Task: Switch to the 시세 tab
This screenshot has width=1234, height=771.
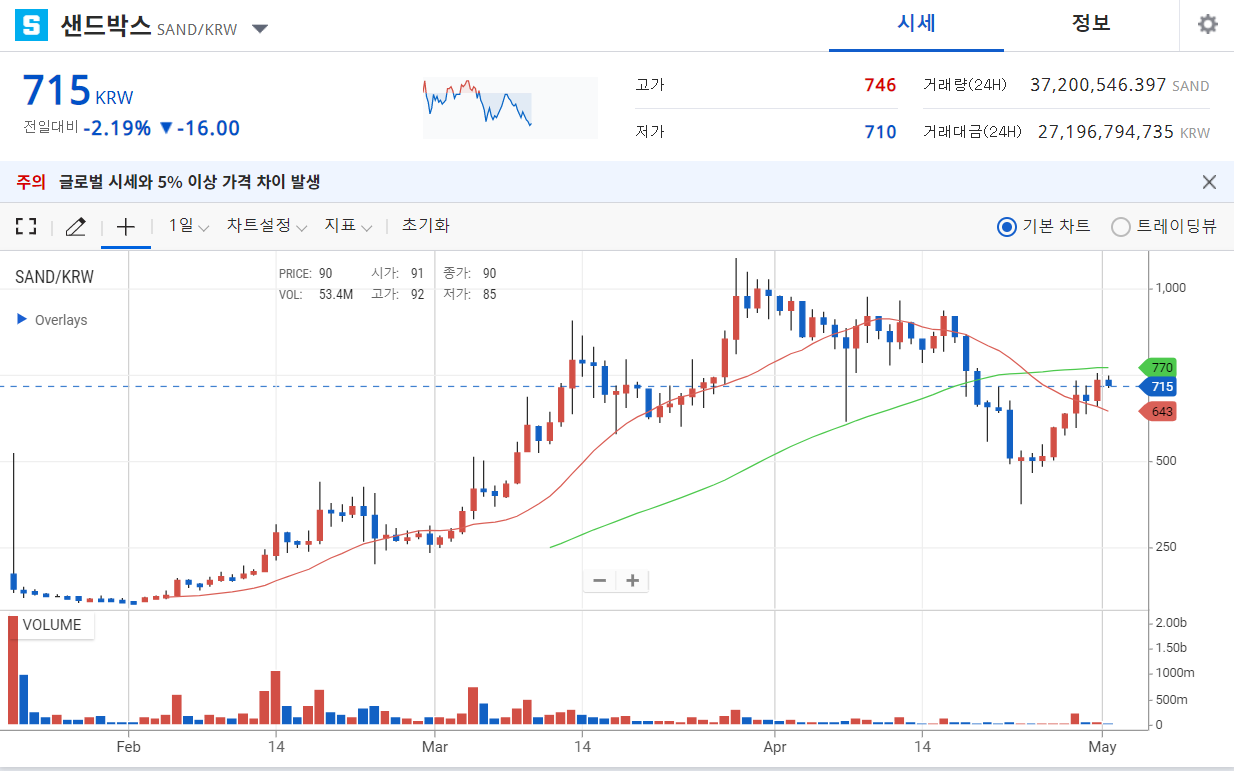Action: 916,24
